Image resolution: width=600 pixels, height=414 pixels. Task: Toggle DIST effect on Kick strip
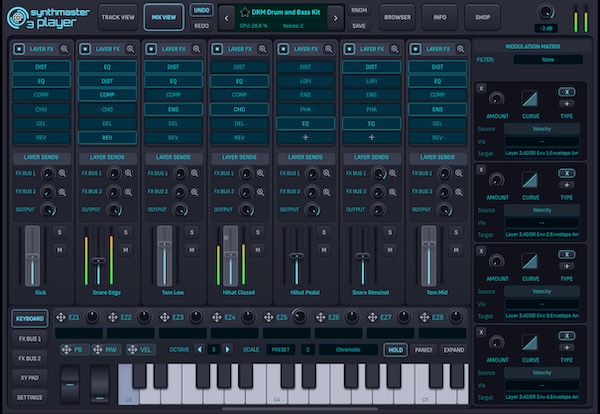[41, 67]
